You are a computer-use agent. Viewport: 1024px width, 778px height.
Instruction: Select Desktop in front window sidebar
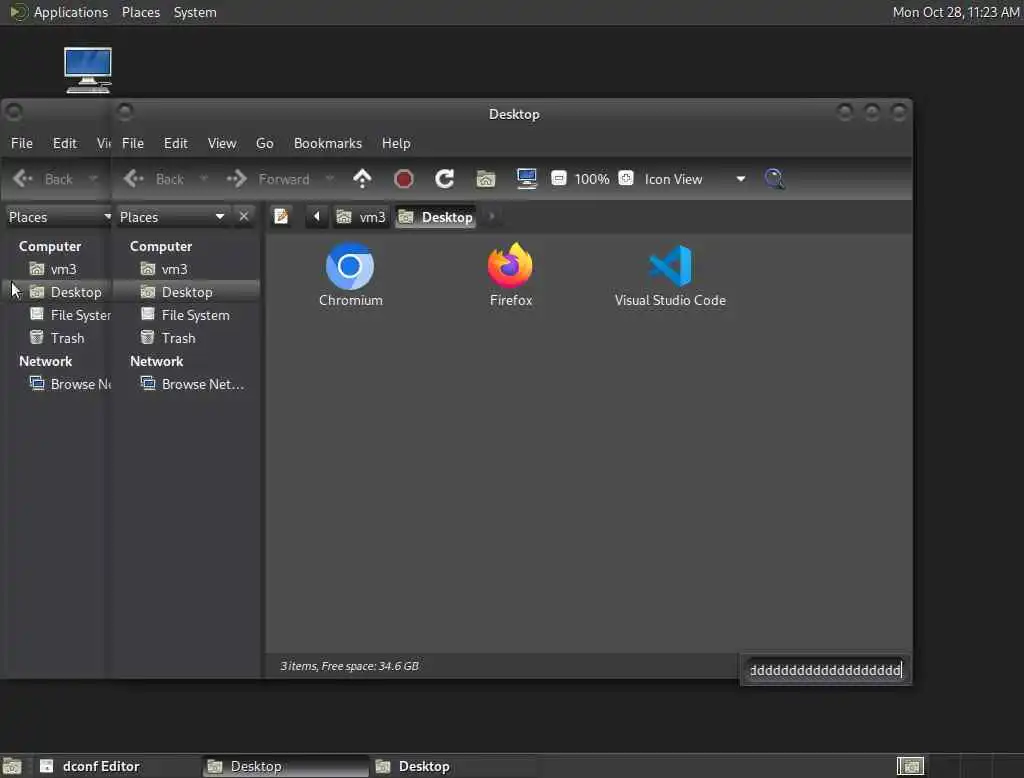pyautogui.click(x=186, y=292)
